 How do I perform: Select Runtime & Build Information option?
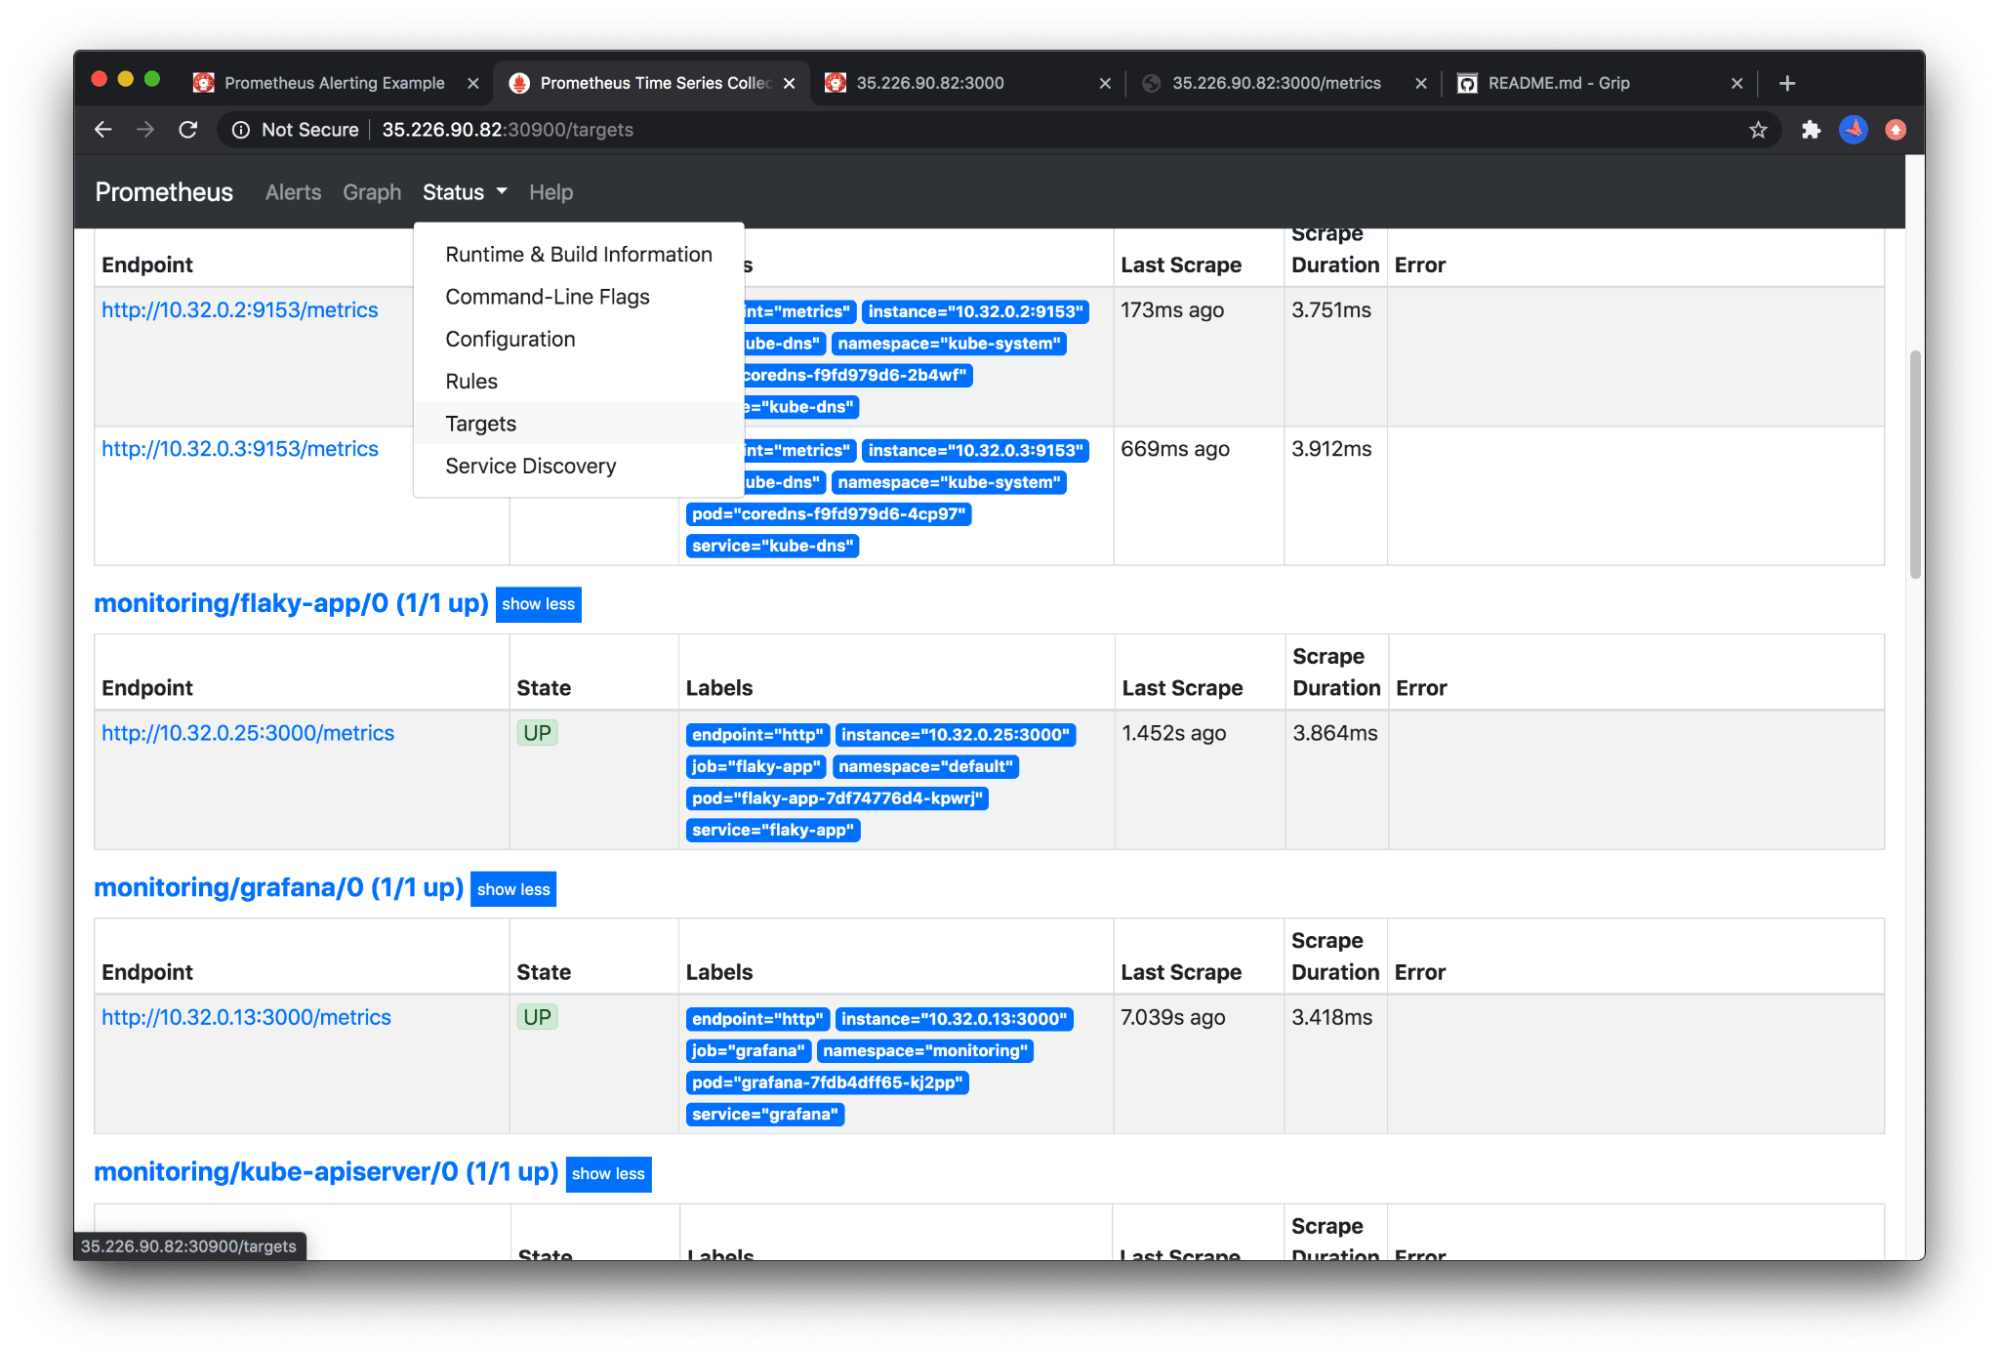(580, 253)
